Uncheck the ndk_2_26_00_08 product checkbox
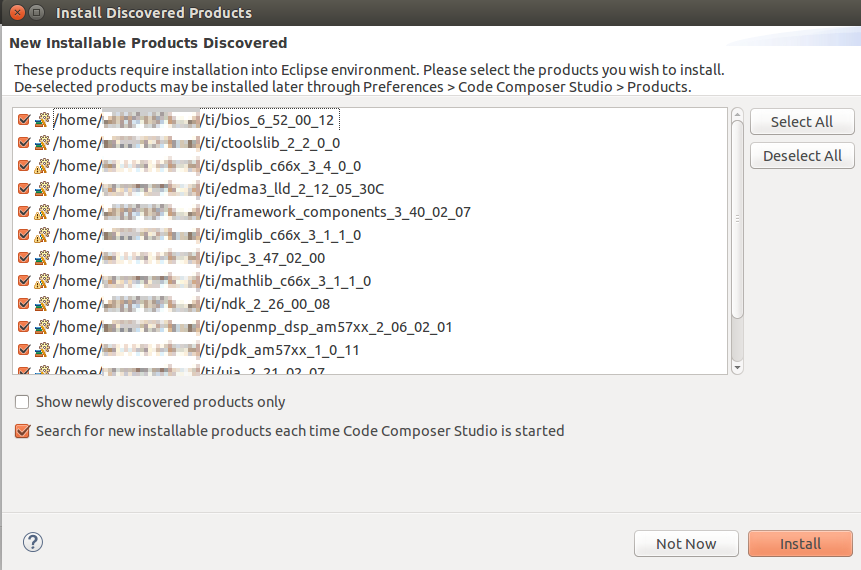The image size is (861, 570). pyautogui.click(x=24, y=304)
